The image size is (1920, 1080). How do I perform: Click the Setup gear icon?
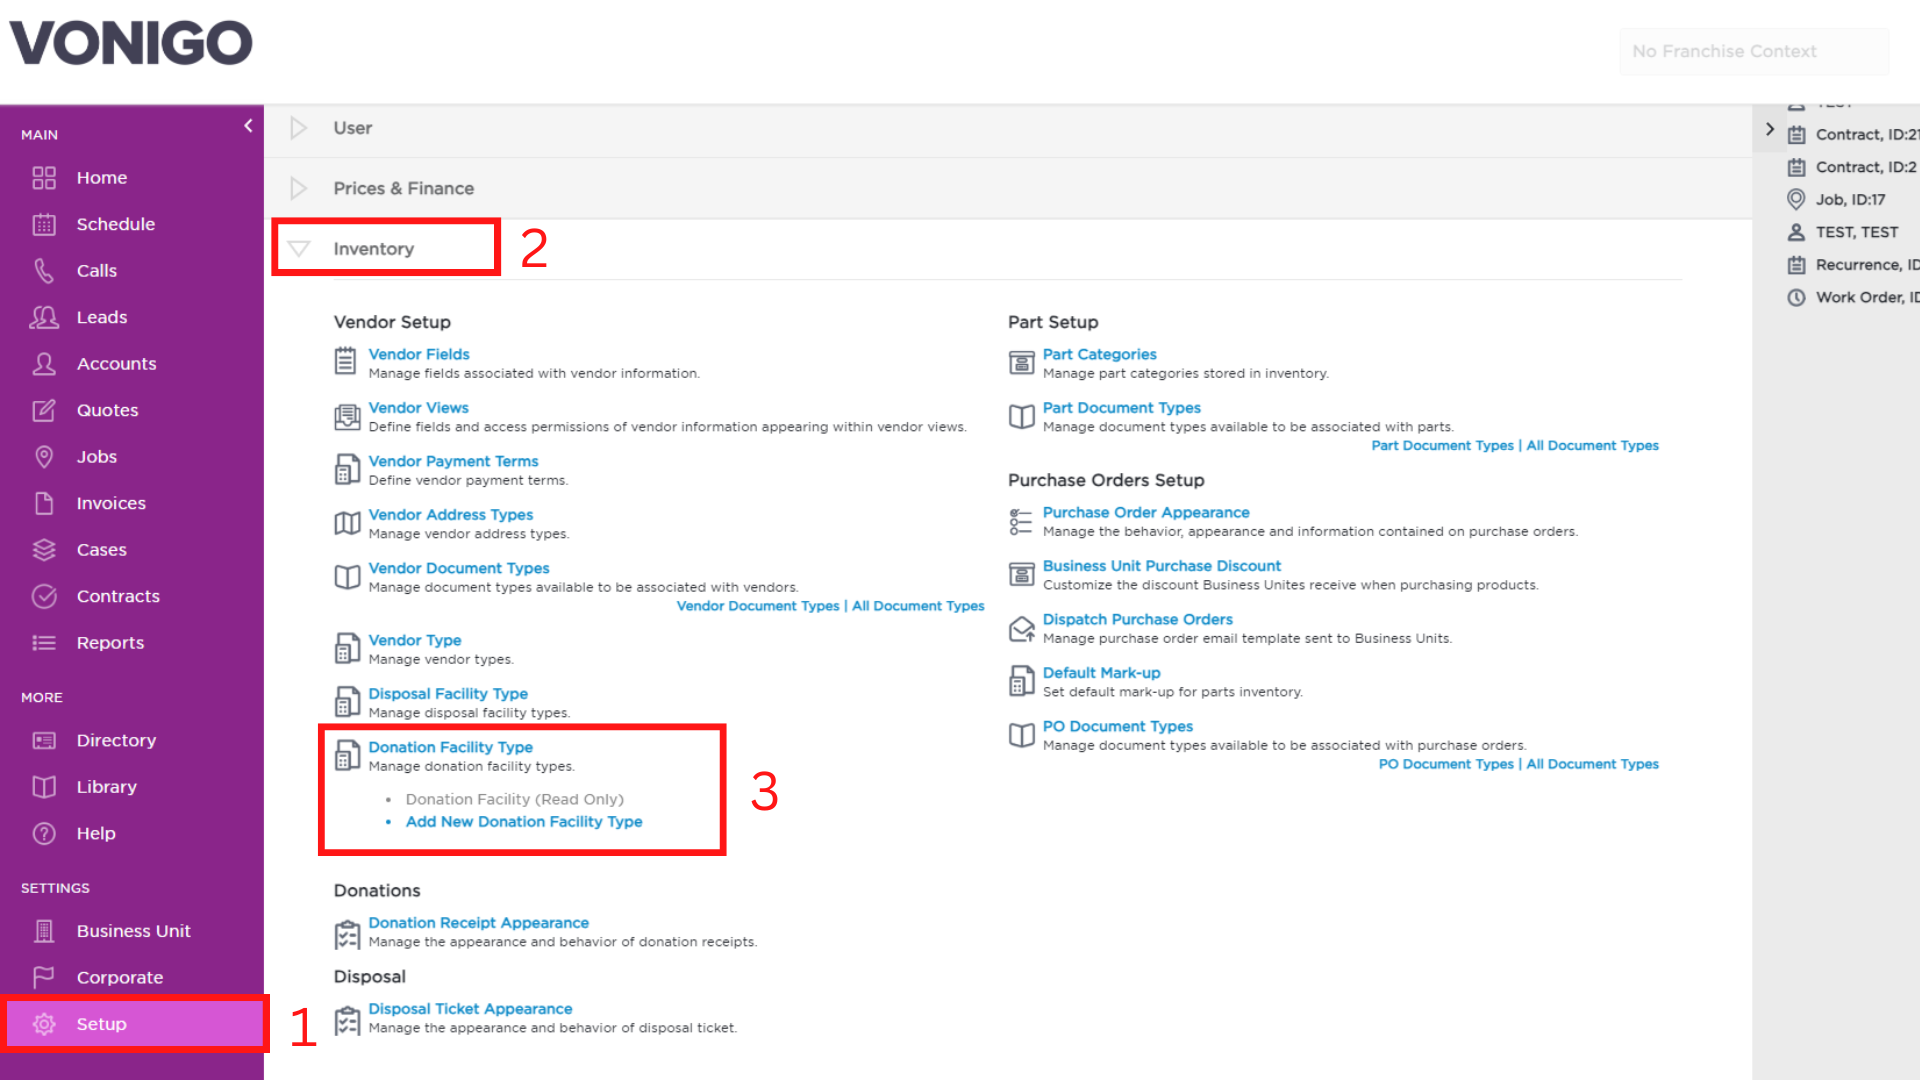pyautogui.click(x=44, y=1024)
